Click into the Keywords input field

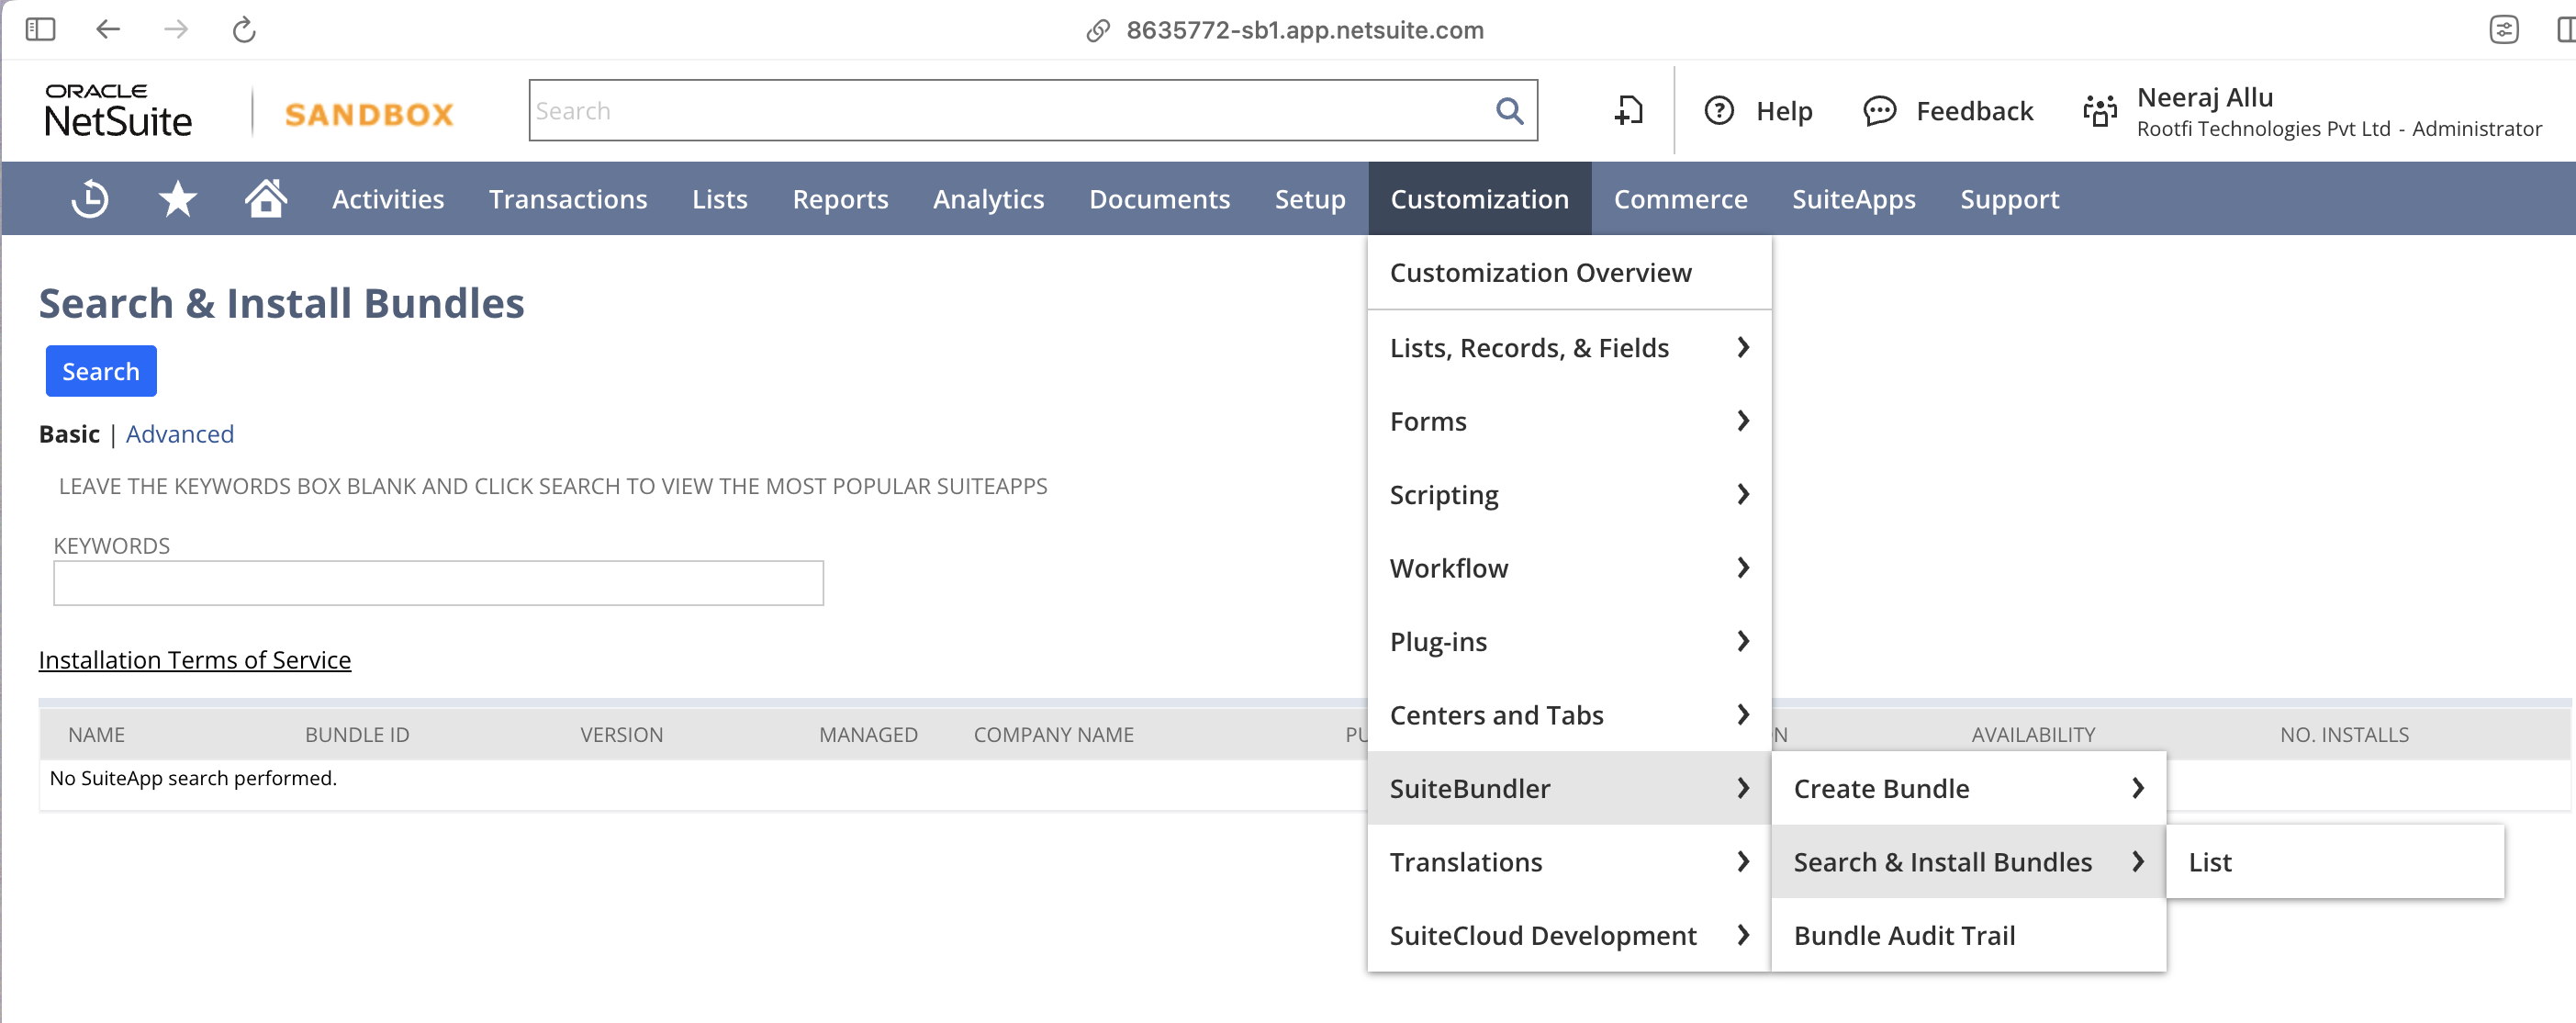pyautogui.click(x=438, y=583)
